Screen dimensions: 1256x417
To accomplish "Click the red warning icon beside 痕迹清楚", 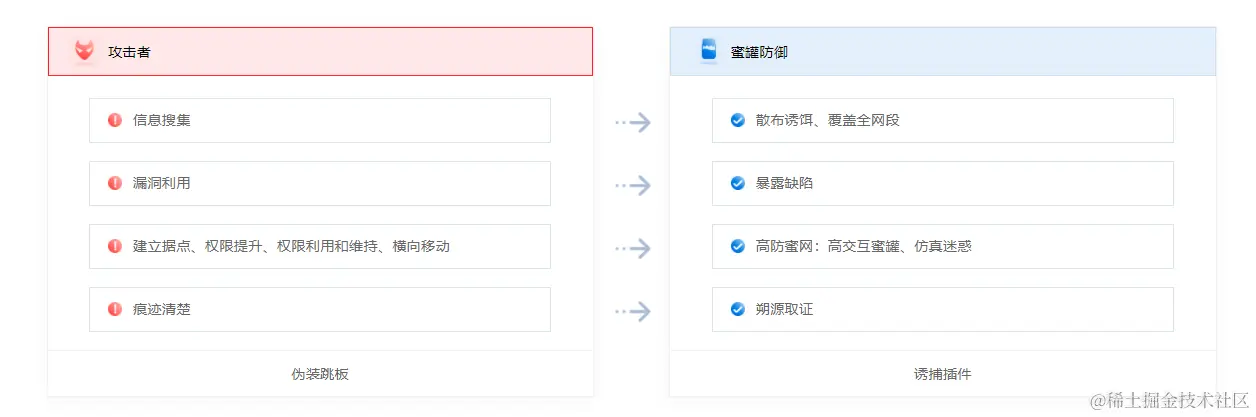I will (115, 309).
